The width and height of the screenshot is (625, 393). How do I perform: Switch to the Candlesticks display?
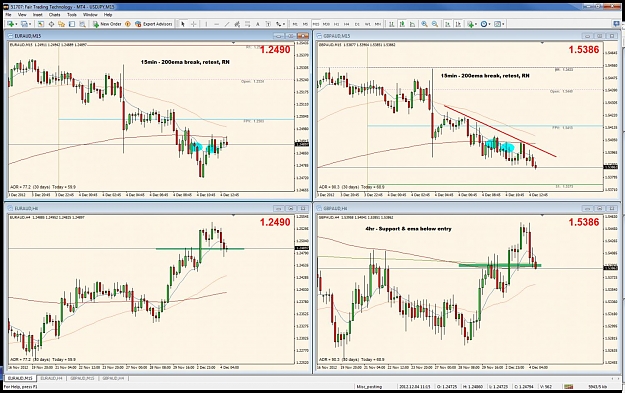402,24
